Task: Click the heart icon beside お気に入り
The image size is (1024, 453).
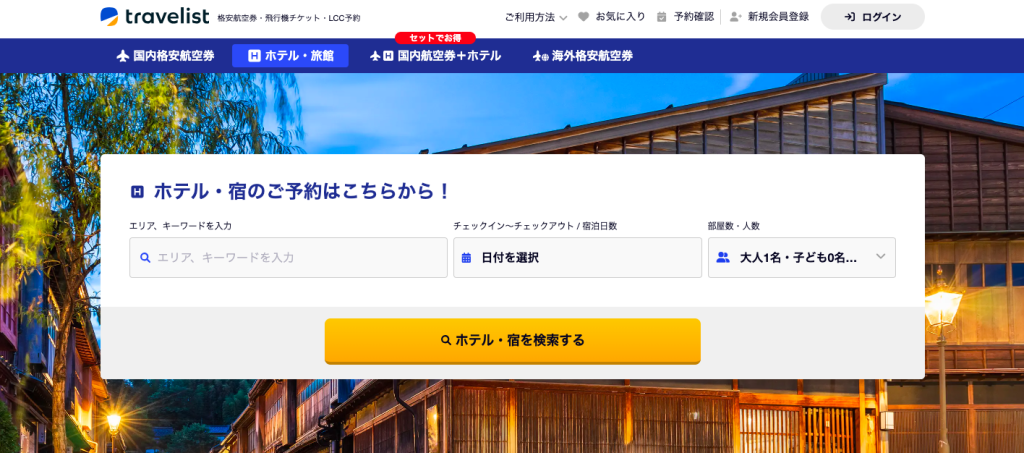Action: [584, 17]
